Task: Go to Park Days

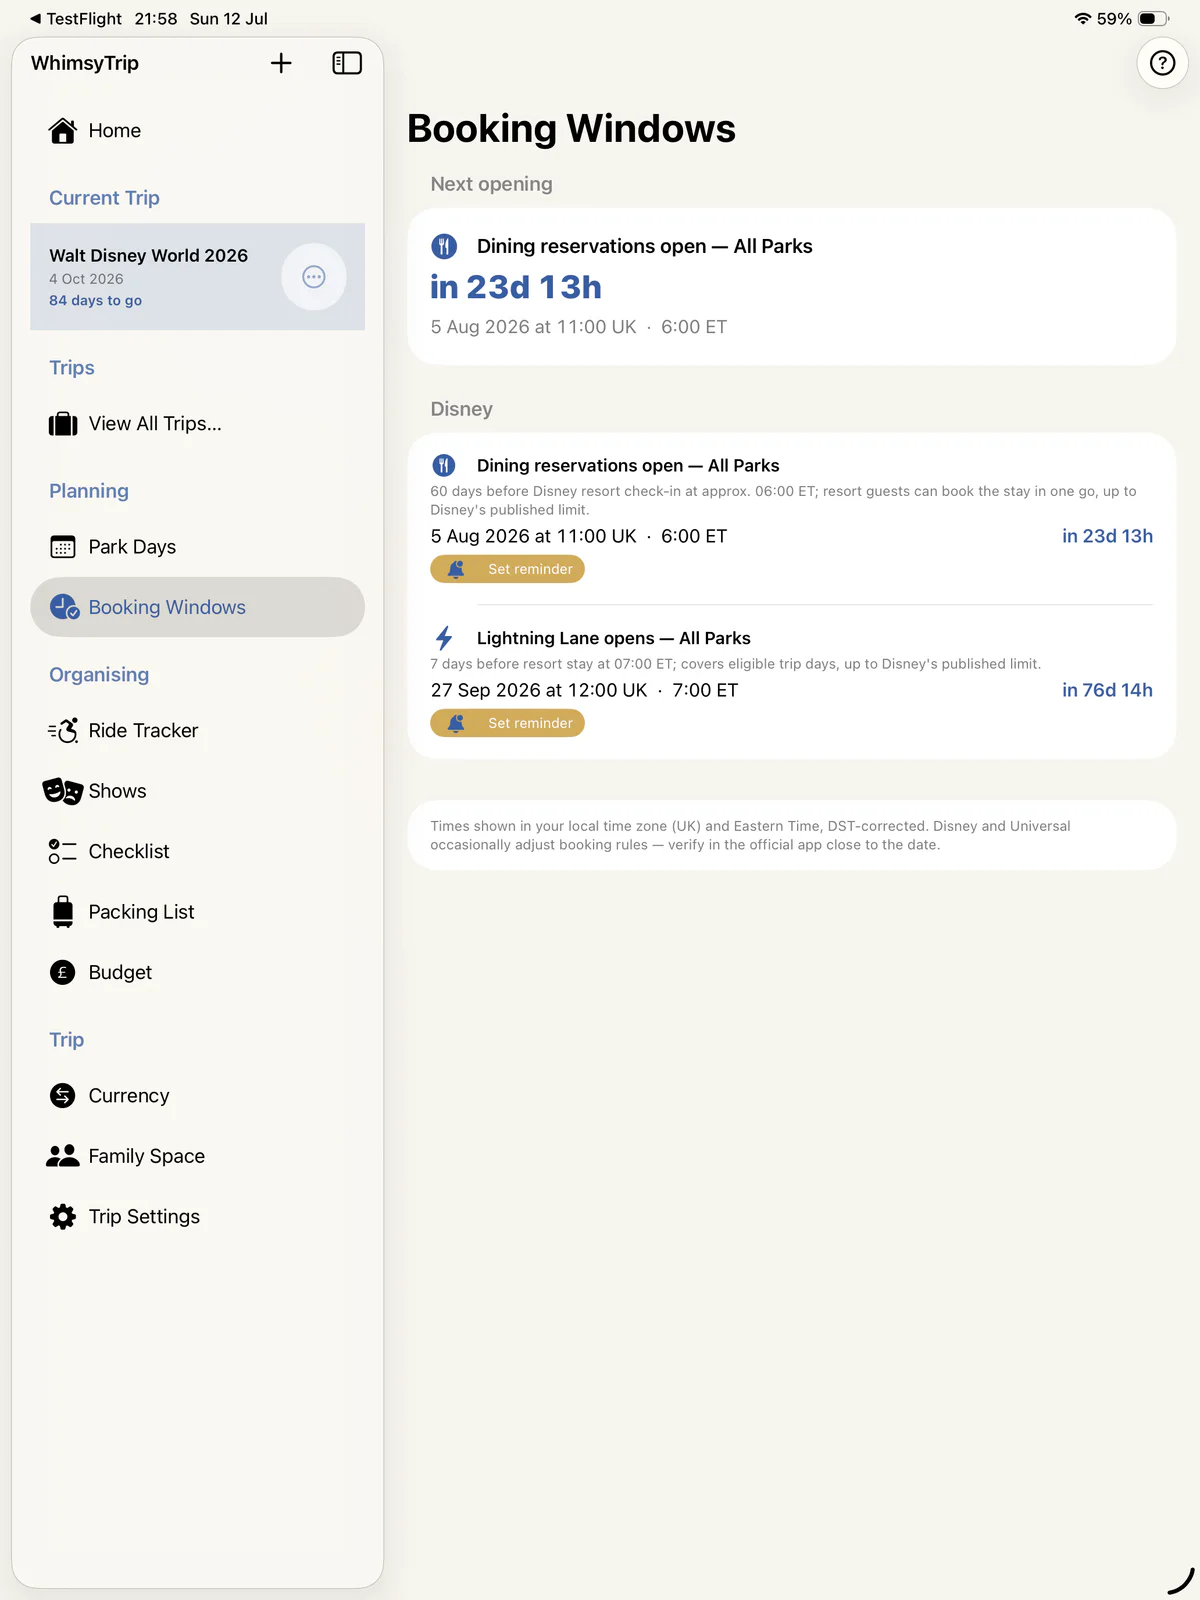Action: (198, 547)
